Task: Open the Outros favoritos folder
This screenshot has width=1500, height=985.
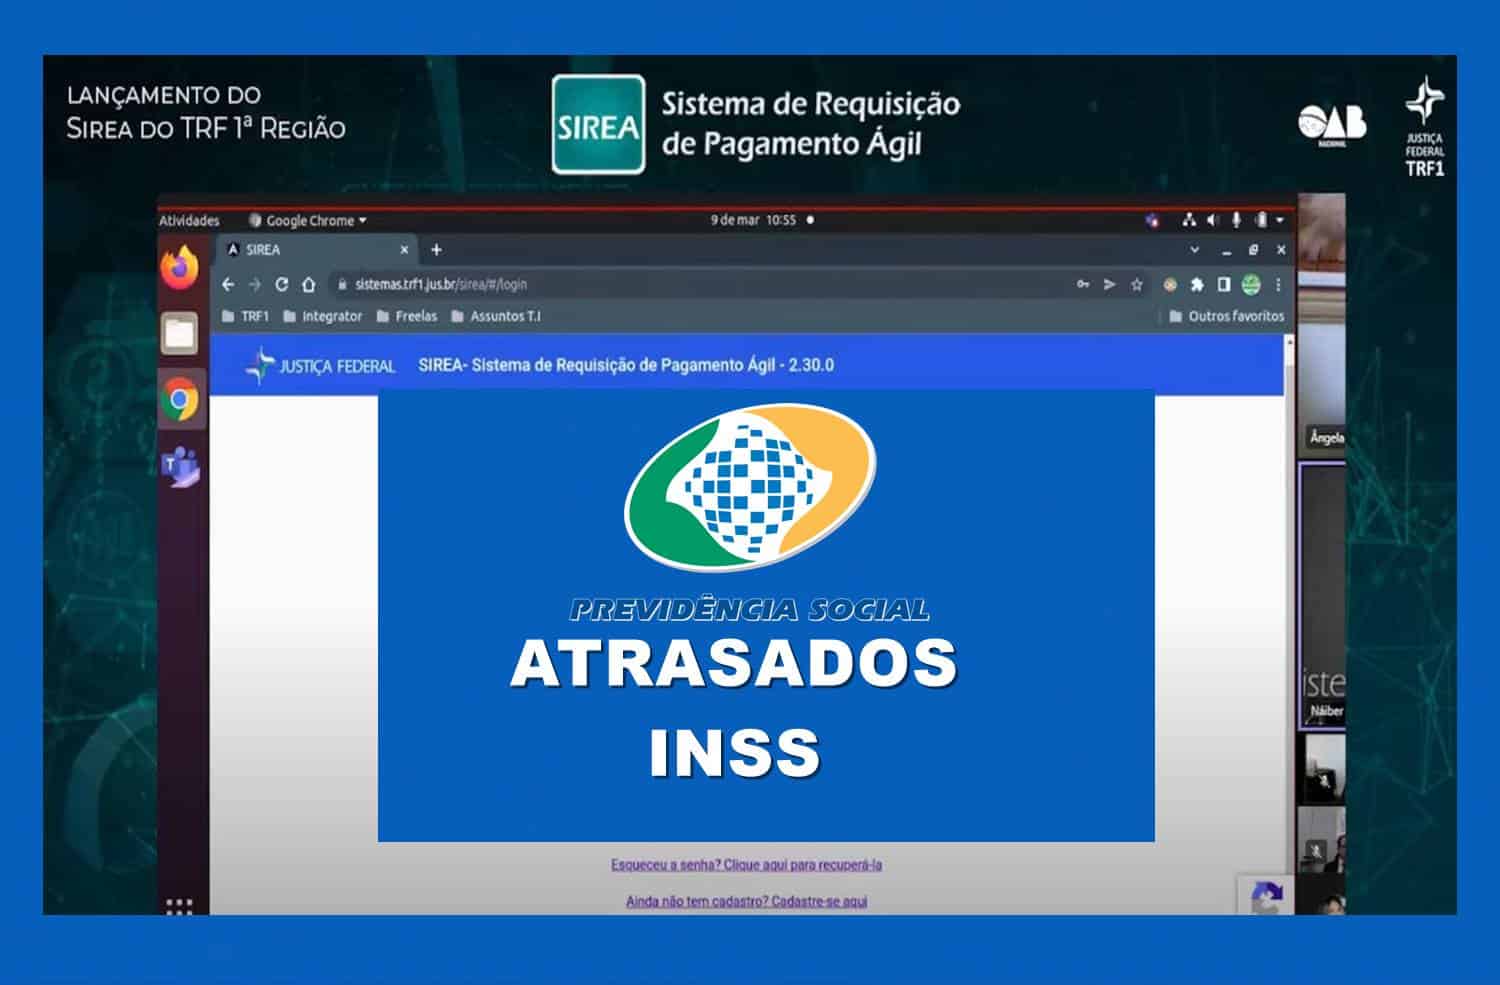Action: click(1227, 316)
